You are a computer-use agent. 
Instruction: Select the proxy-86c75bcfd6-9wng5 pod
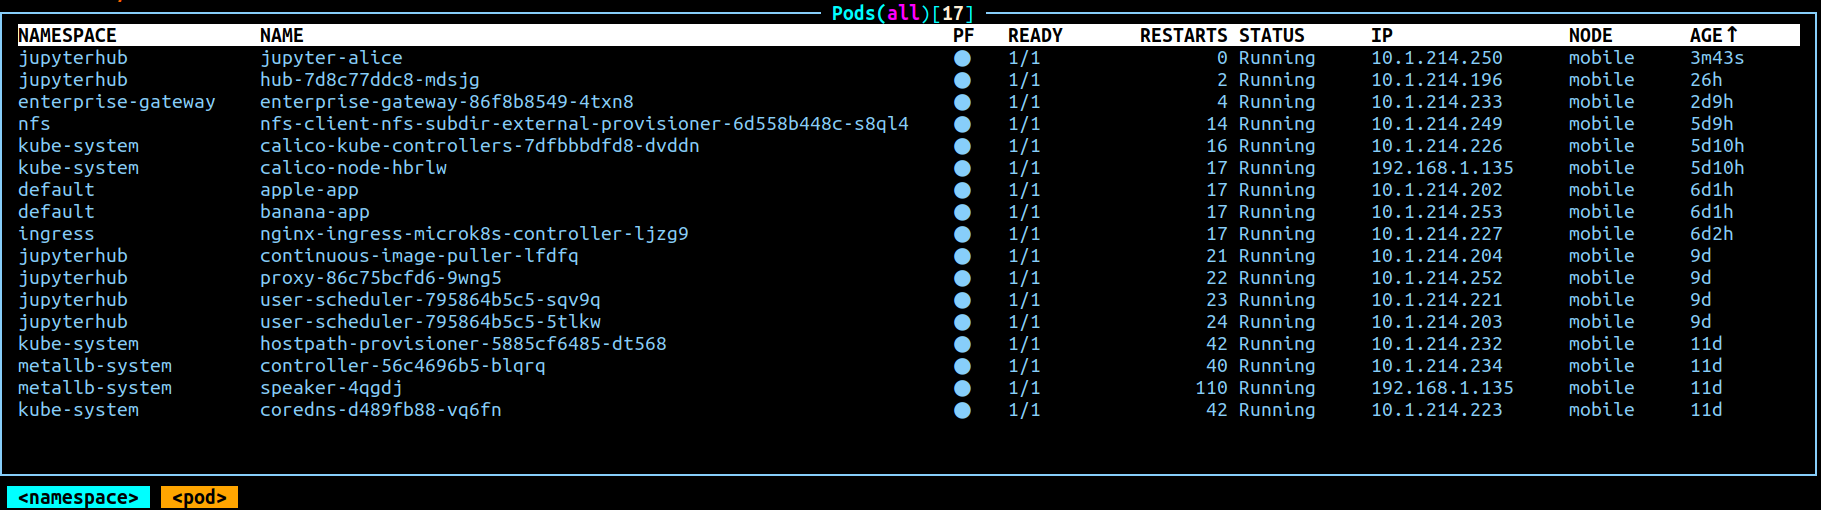tap(908, 278)
